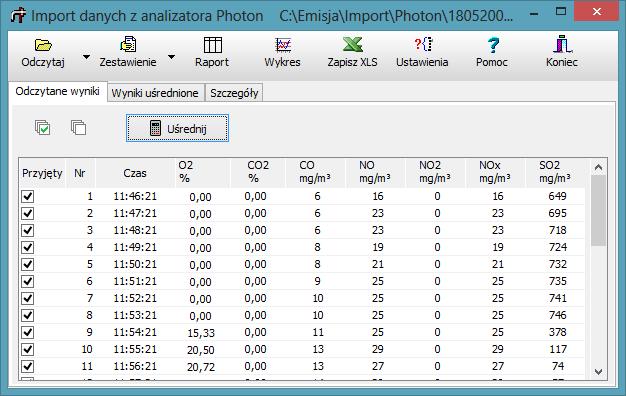Toggle the checkbox for row 4
This screenshot has height=396, width=626.
(28, 248)
